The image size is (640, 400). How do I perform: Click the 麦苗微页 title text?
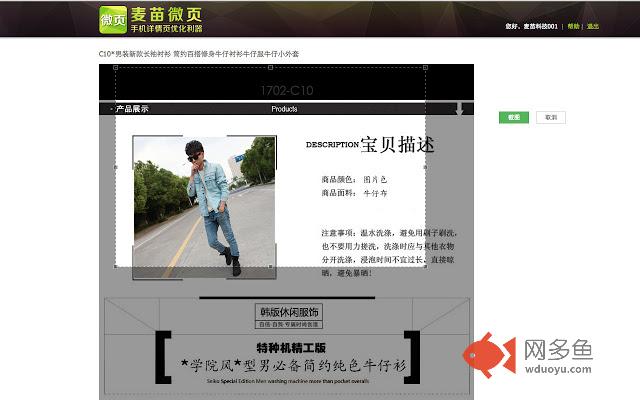point(166,15)
